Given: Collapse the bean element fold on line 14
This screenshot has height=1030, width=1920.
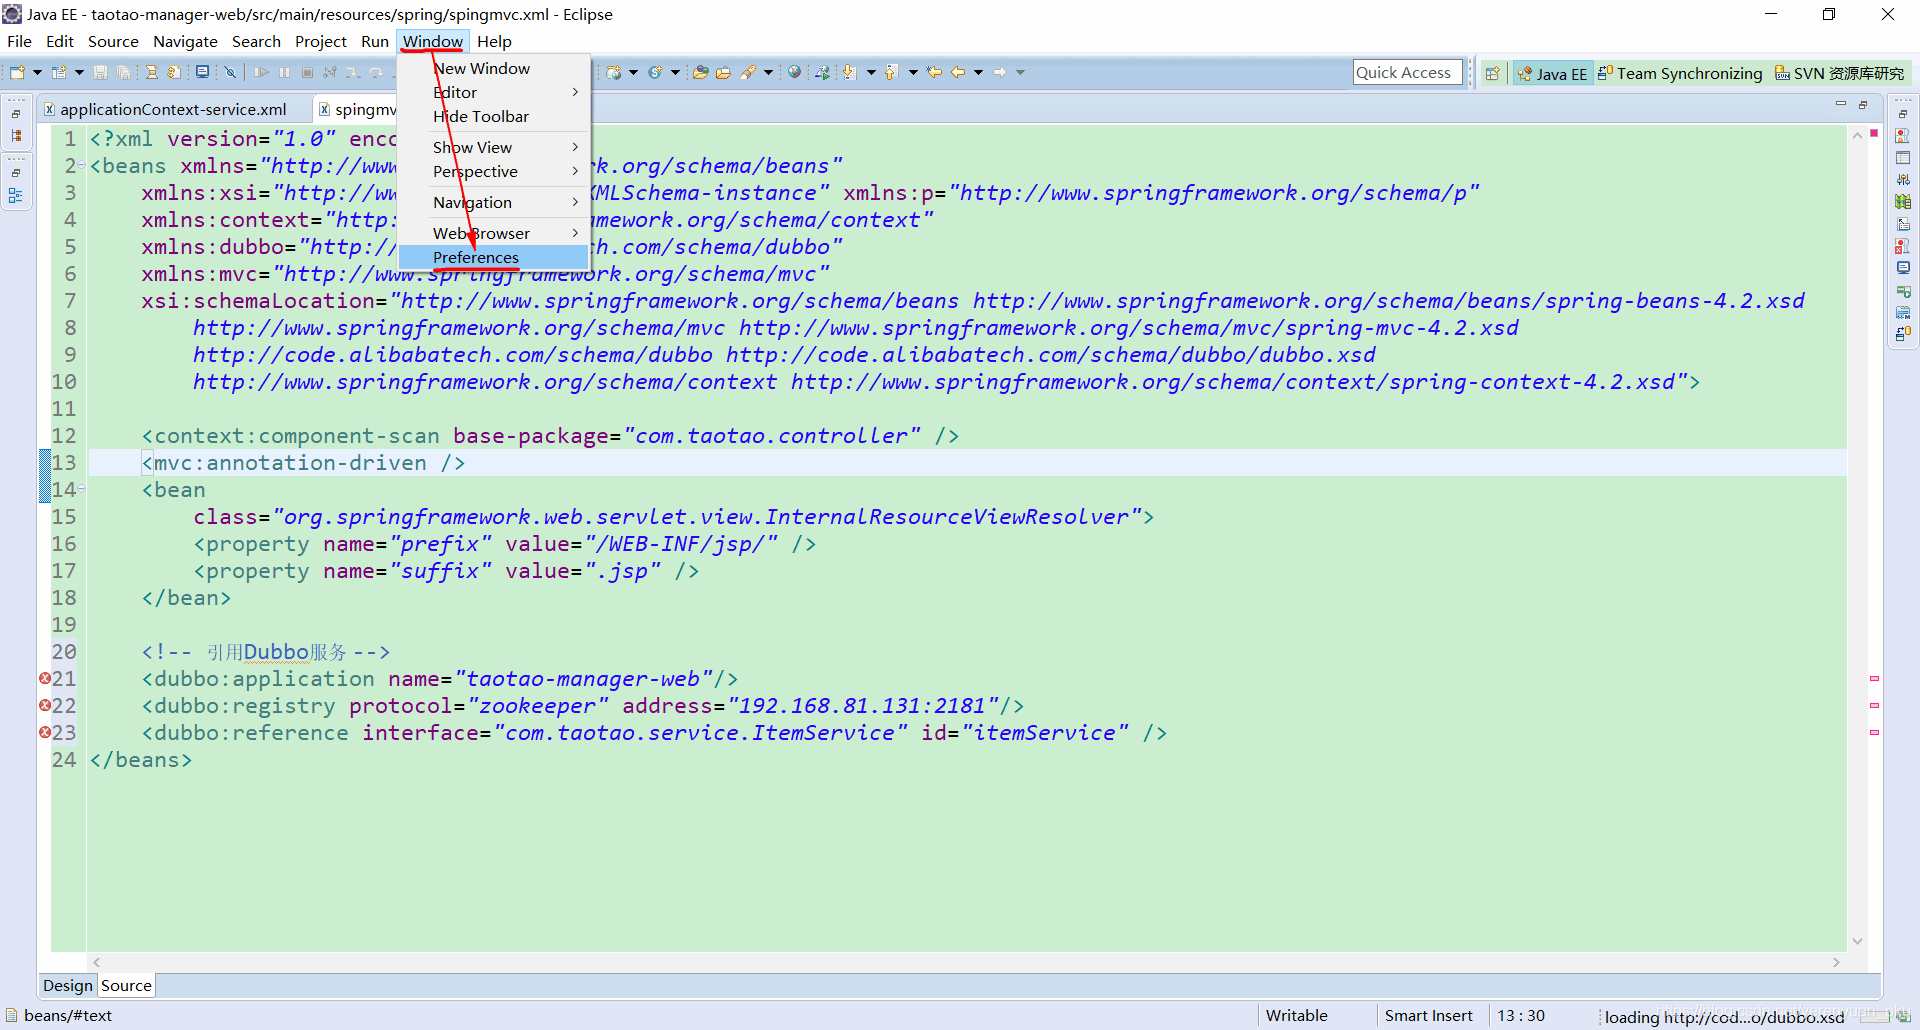Looking at the screenshot, I should [82, 490].
